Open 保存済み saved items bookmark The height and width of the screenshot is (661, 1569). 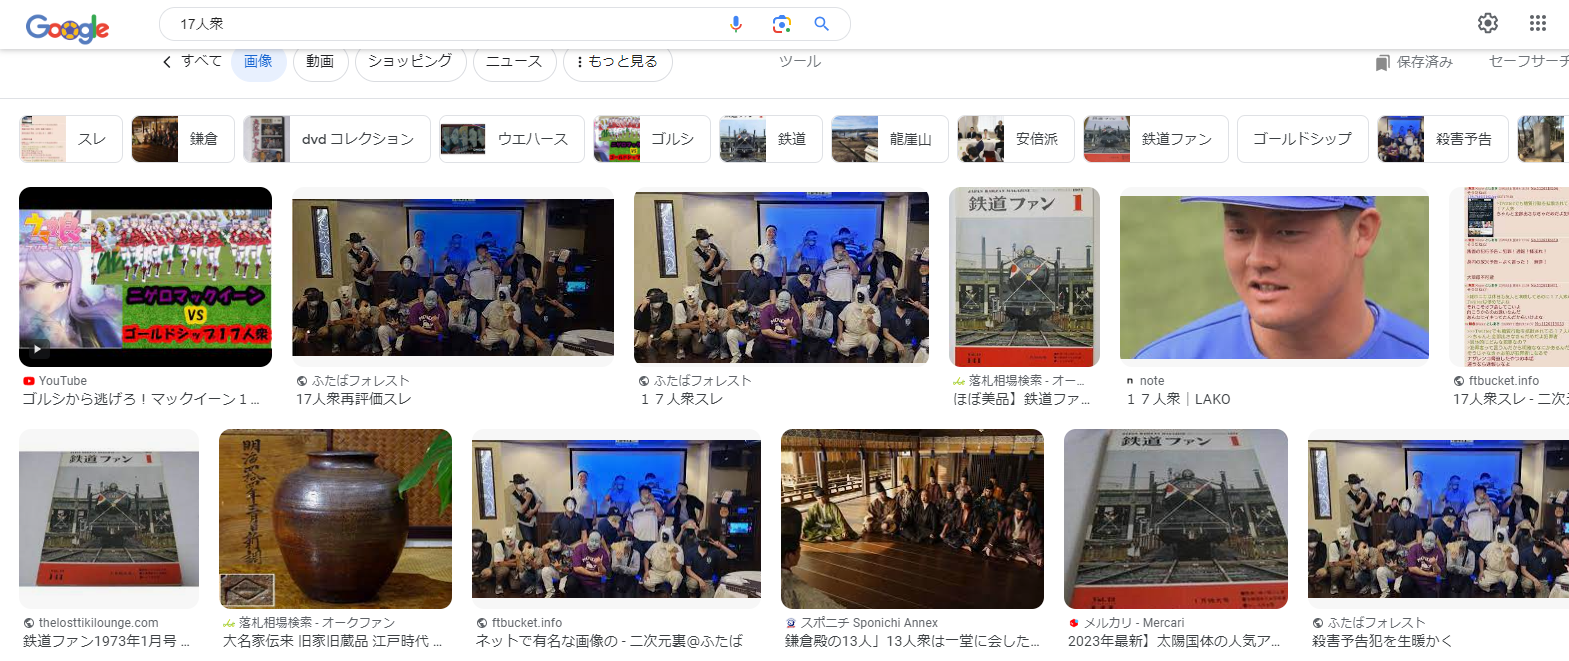(x=1414, y=62)
